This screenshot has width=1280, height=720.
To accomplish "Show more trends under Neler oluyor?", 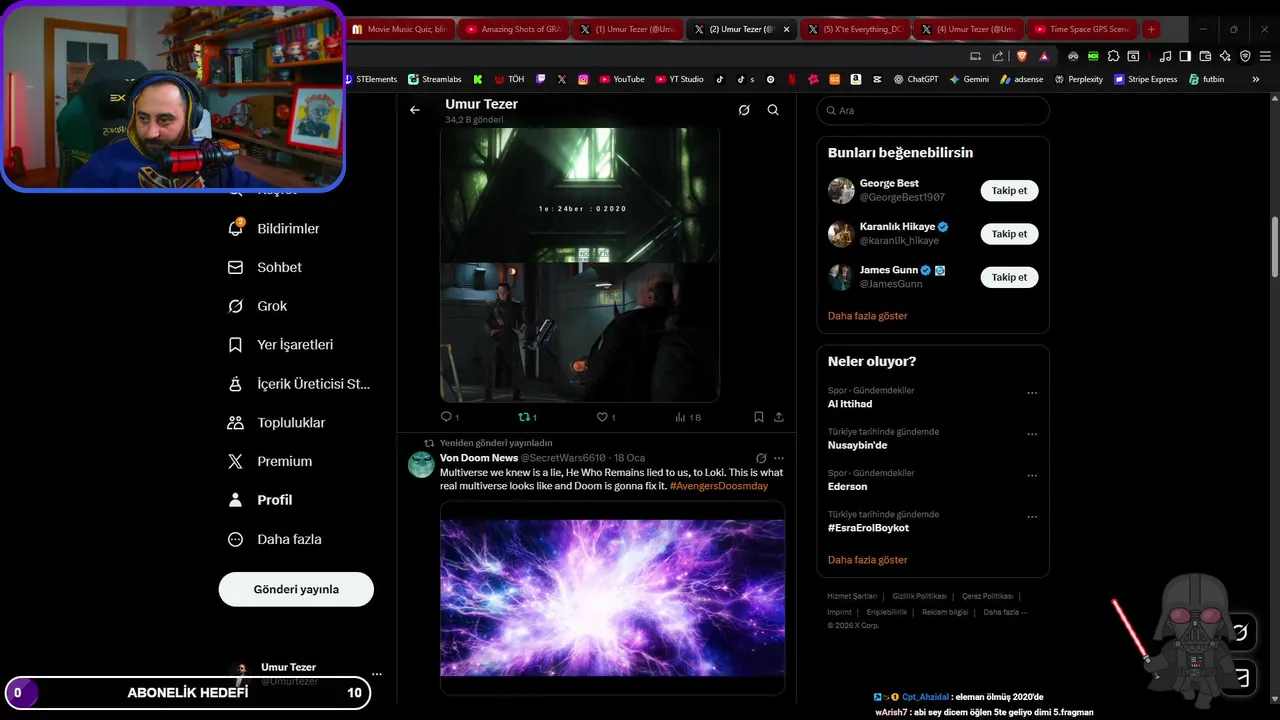I will 868,560.
